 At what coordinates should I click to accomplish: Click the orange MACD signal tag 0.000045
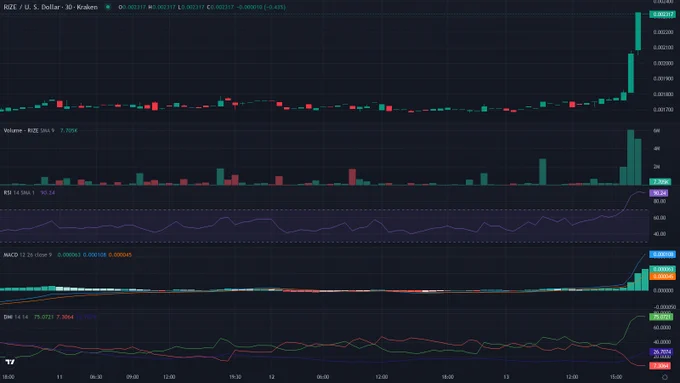[x=662, y=276]
